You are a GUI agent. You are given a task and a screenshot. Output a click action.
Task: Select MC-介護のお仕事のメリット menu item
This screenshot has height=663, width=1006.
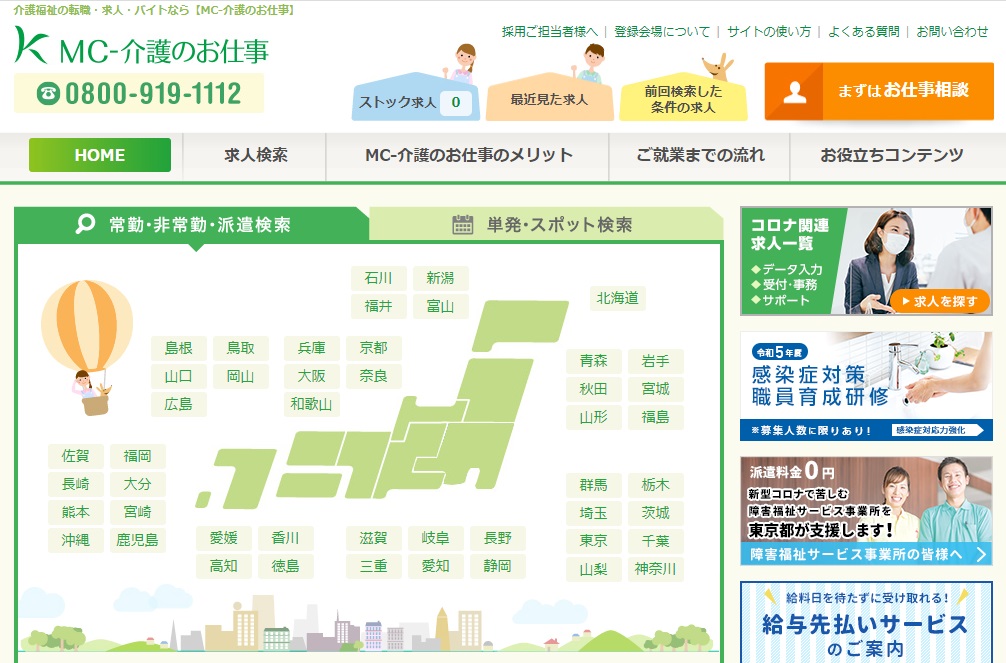(468, 155)
